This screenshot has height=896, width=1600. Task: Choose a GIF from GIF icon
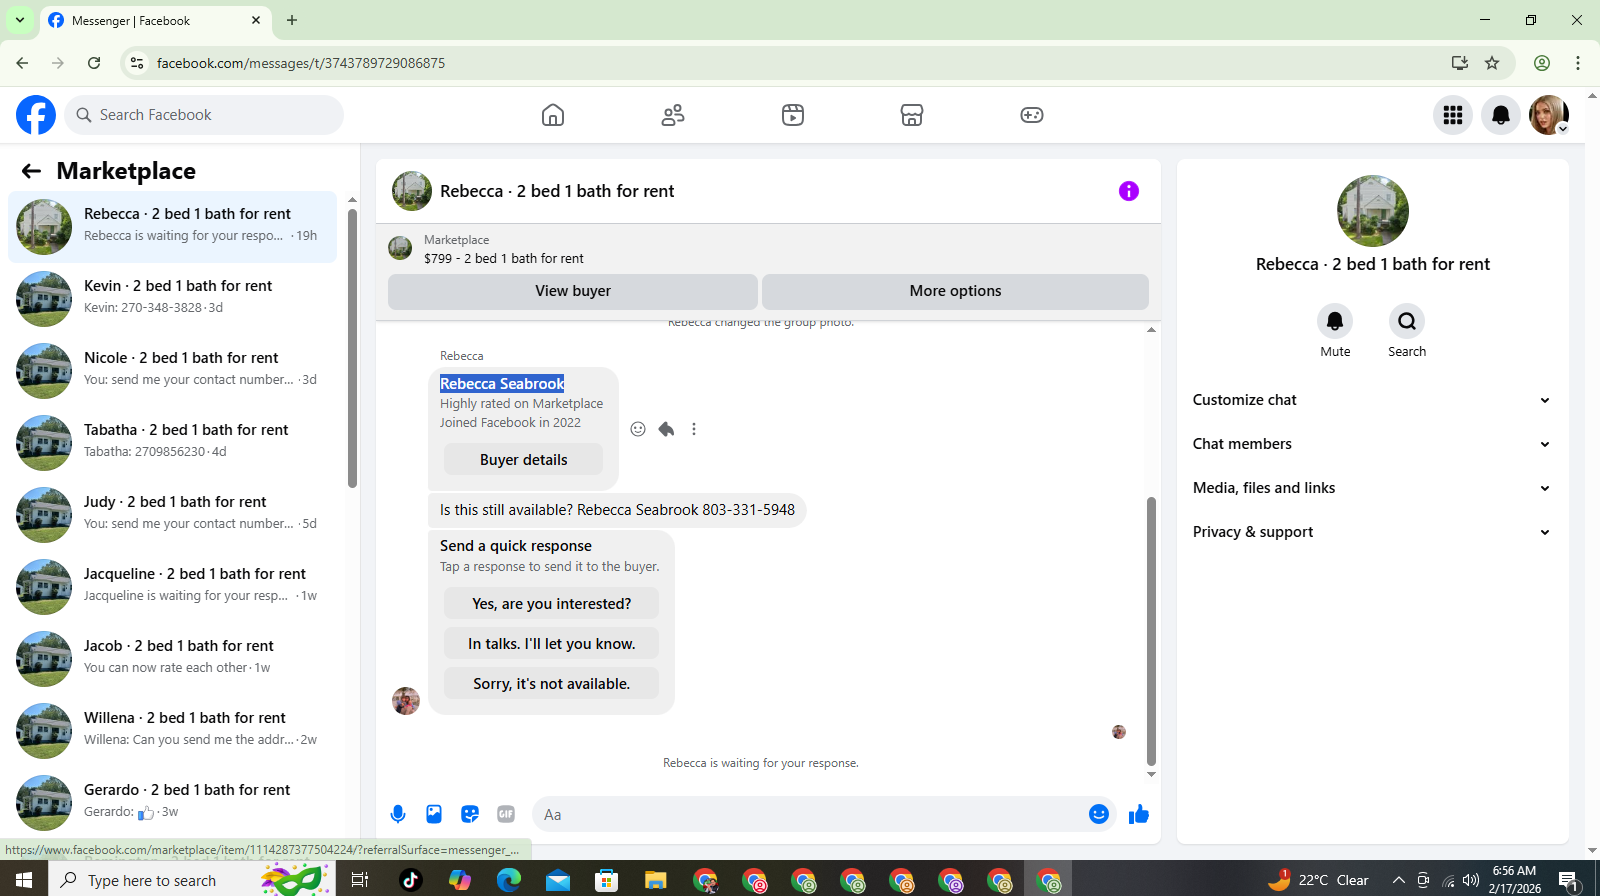click(506, 814)
